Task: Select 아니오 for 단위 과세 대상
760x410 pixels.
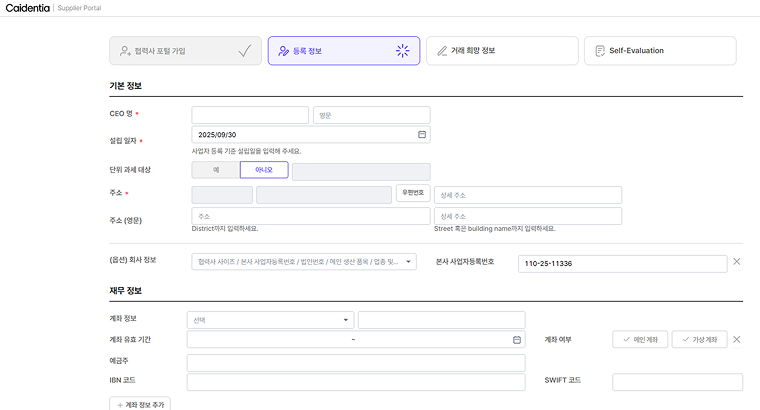Action: click(x=264, y=171)
